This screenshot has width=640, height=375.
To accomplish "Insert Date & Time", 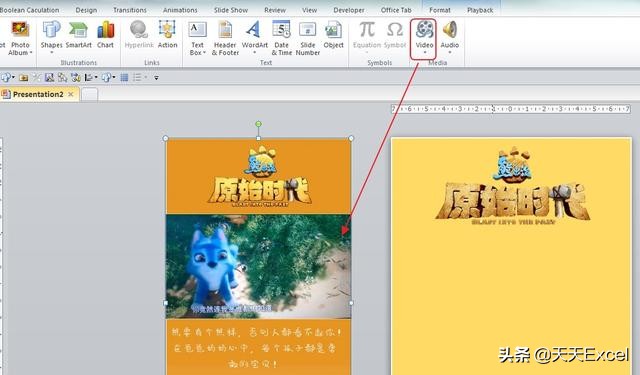I will [x=282, y=38].
